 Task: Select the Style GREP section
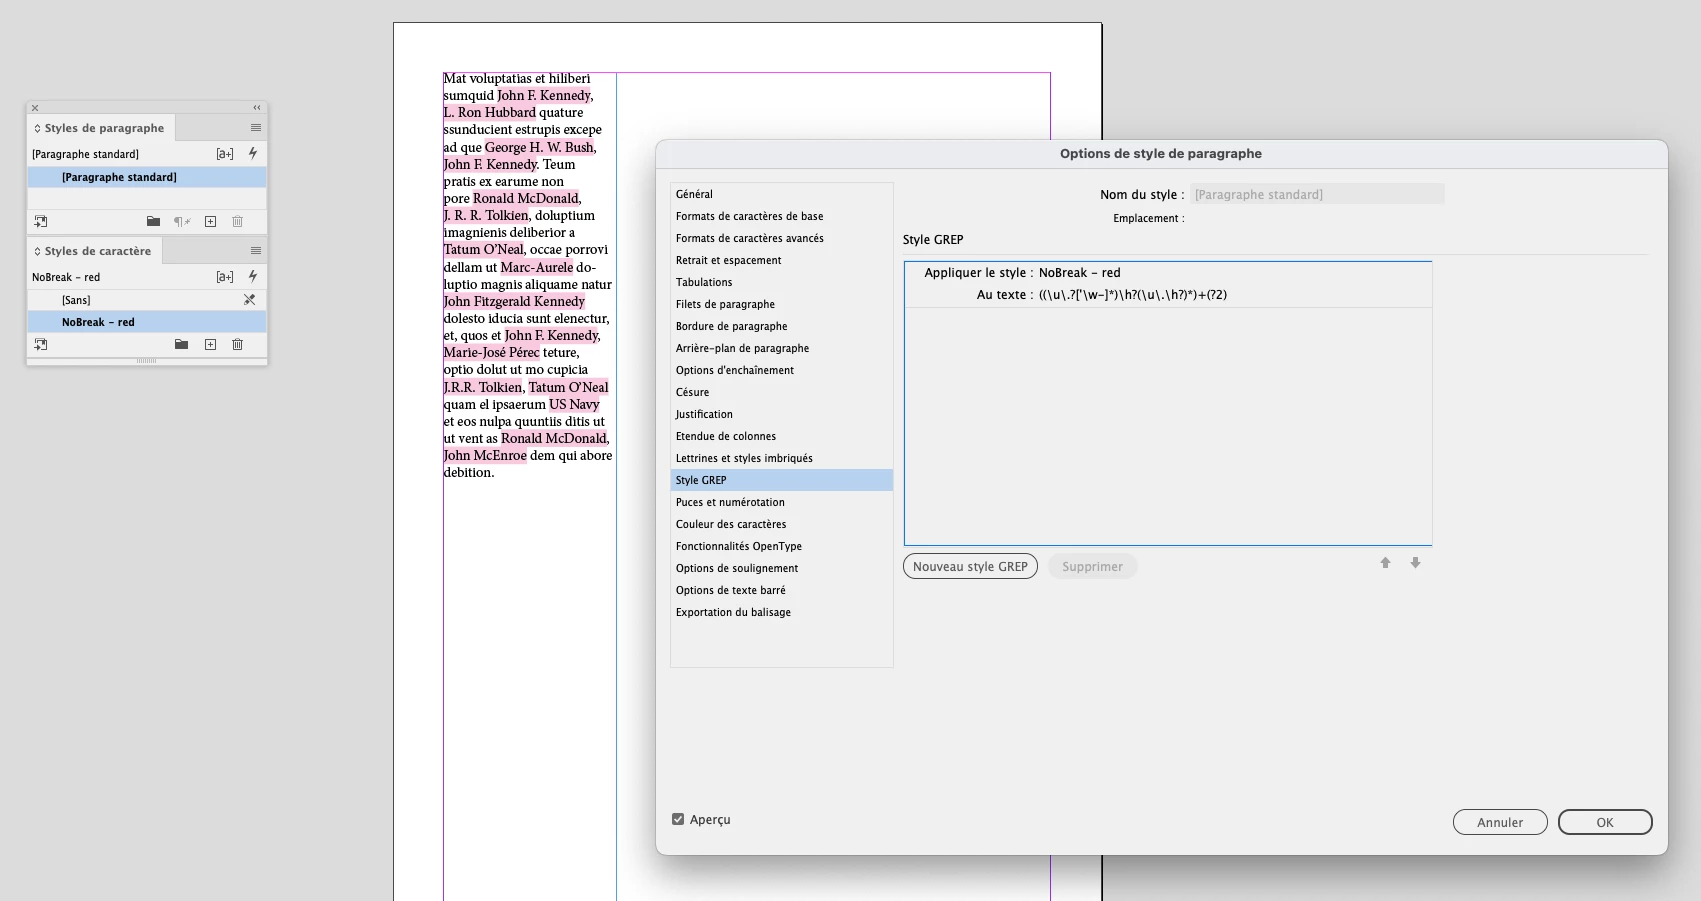tap(781, 480)
